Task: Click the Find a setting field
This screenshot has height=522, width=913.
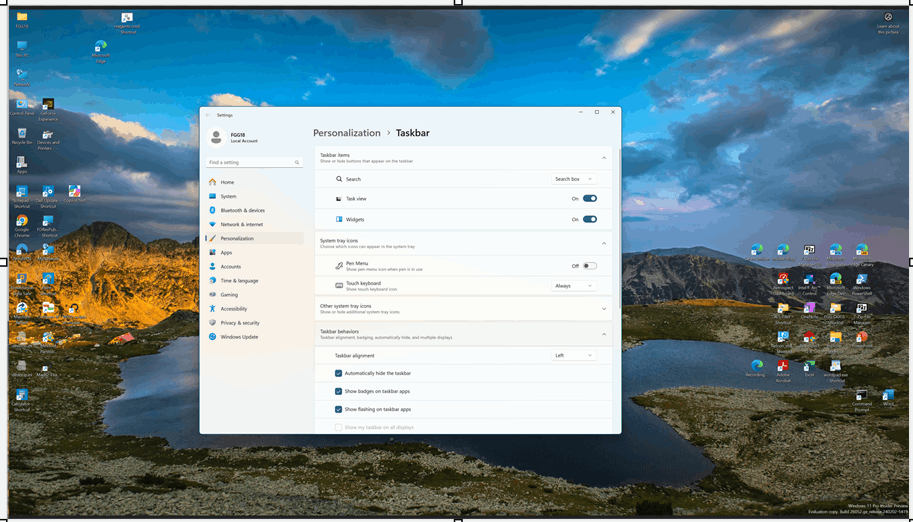Action: (x=254, y=163)
